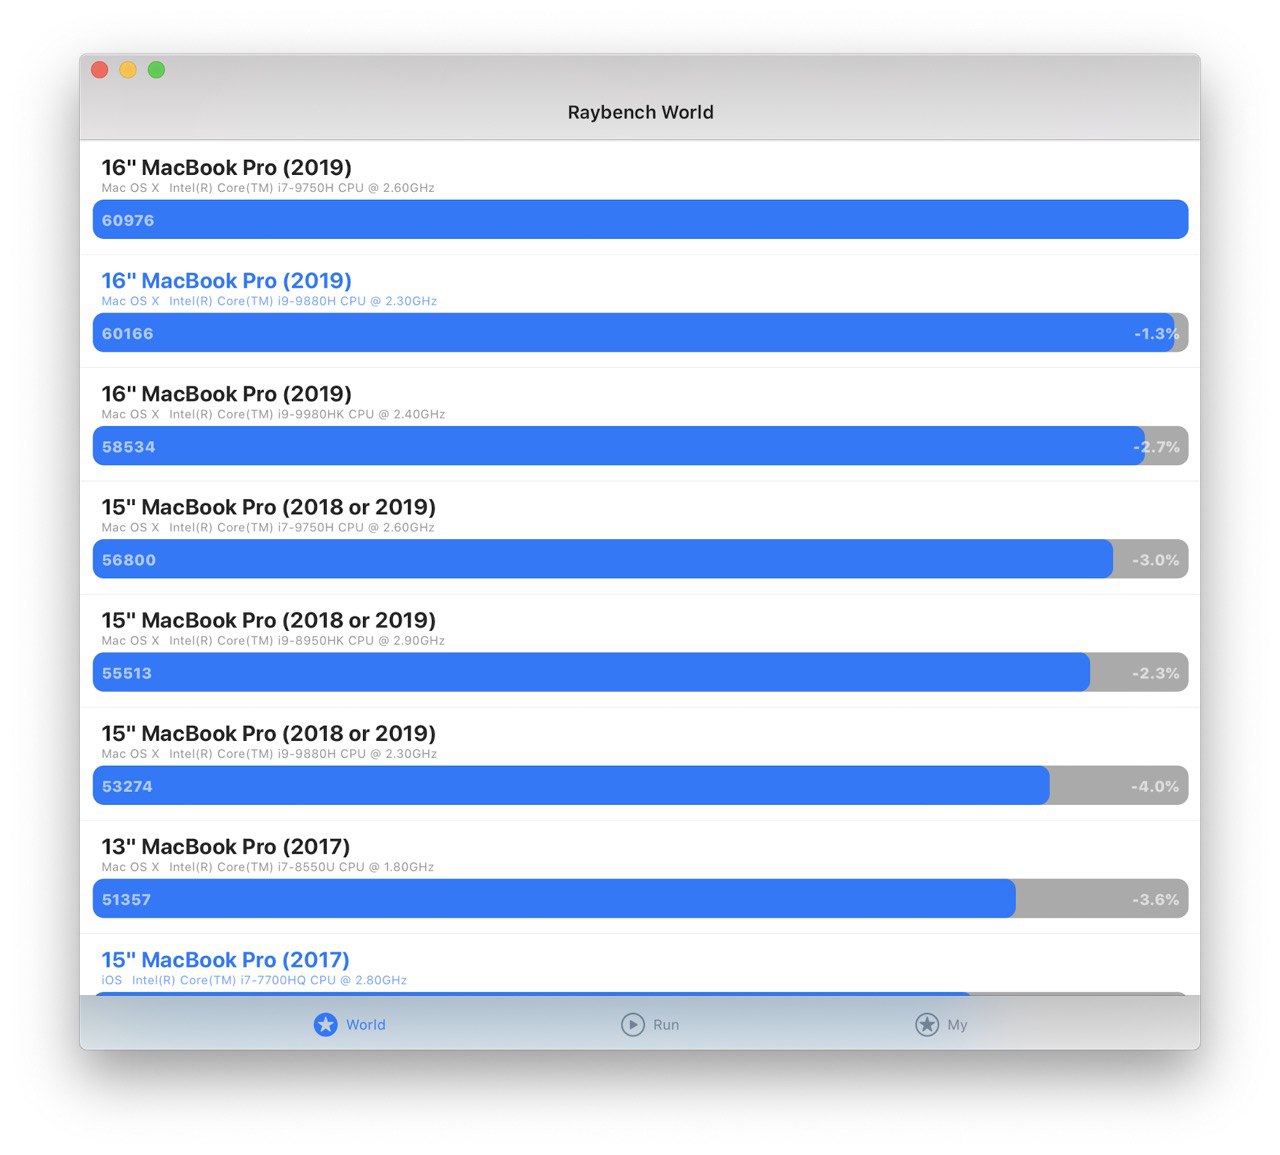Click the 55513 score bar
This screenshot has width=1280, height=1155.
pyautogui.click(x=640, y=672)
